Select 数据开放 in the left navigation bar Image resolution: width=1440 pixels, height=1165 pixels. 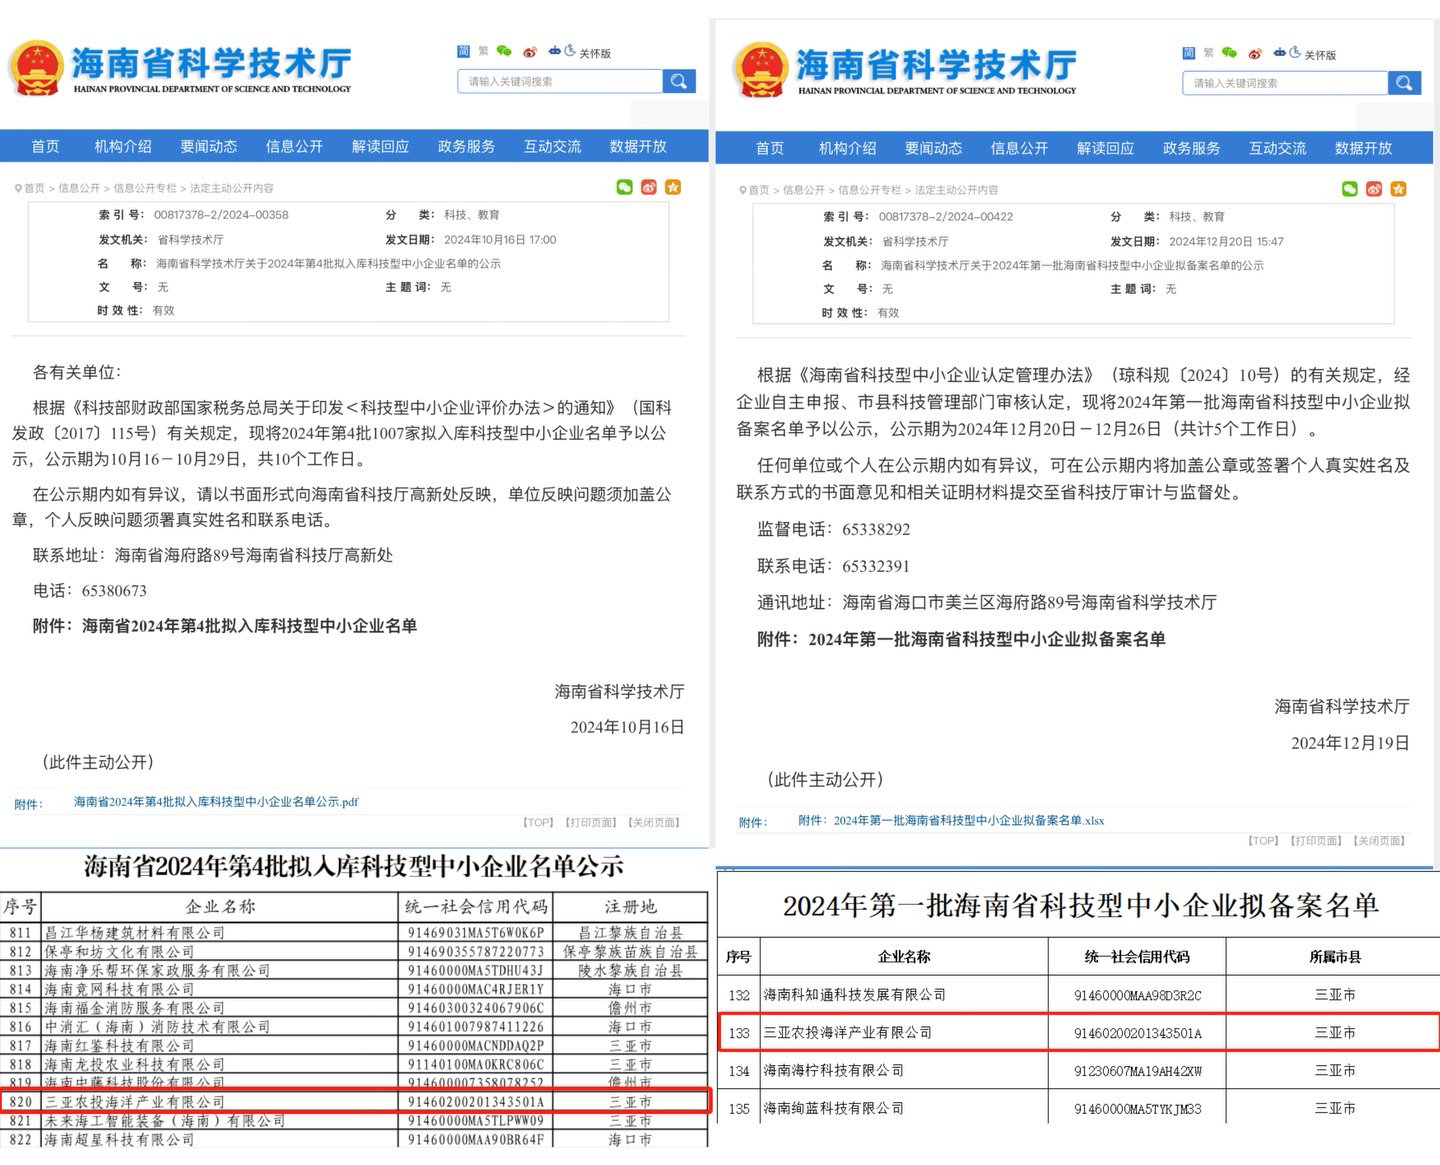(x=638, y=146)
